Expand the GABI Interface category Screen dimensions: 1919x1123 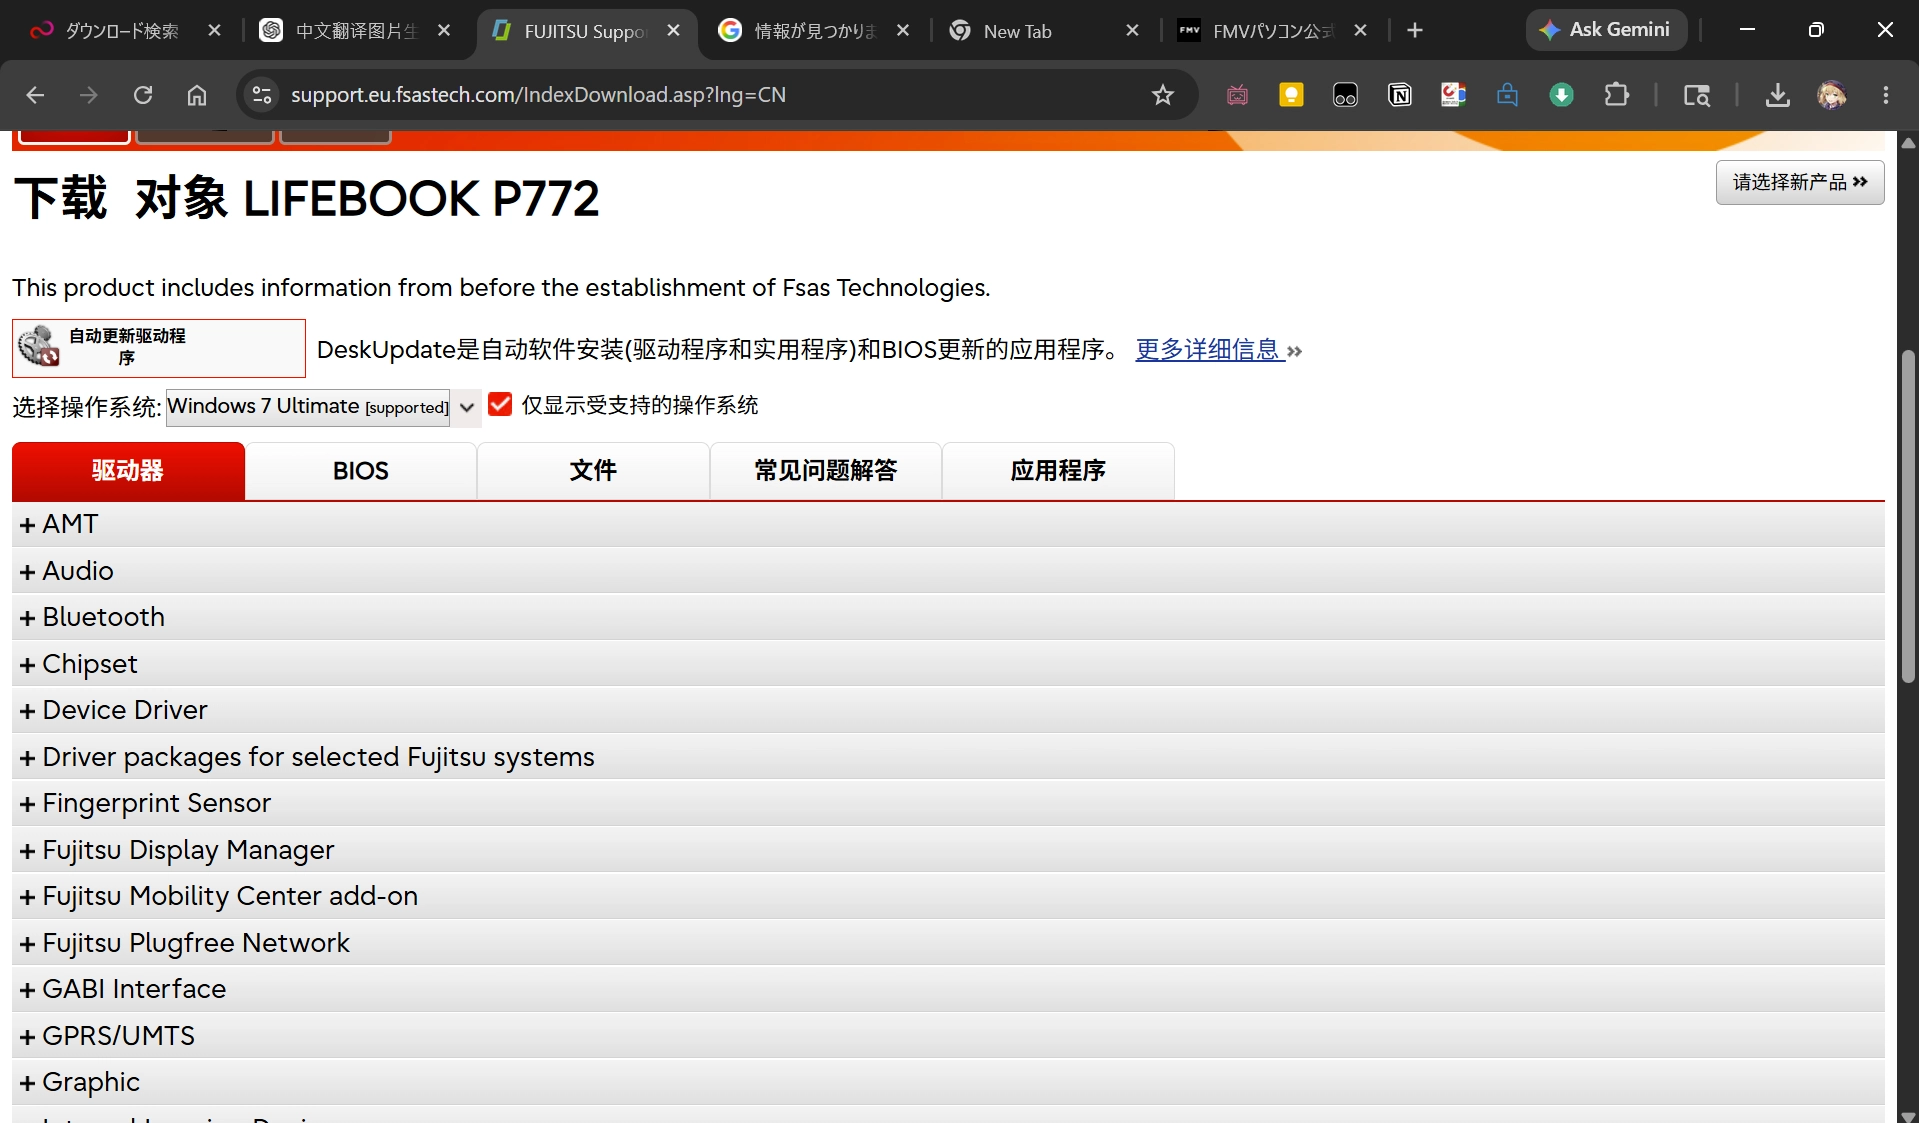coord(948,989)
